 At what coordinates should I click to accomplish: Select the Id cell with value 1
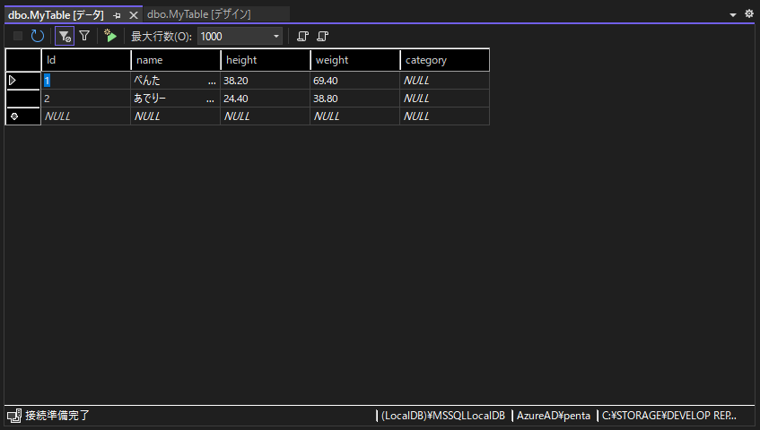(86, 80)
